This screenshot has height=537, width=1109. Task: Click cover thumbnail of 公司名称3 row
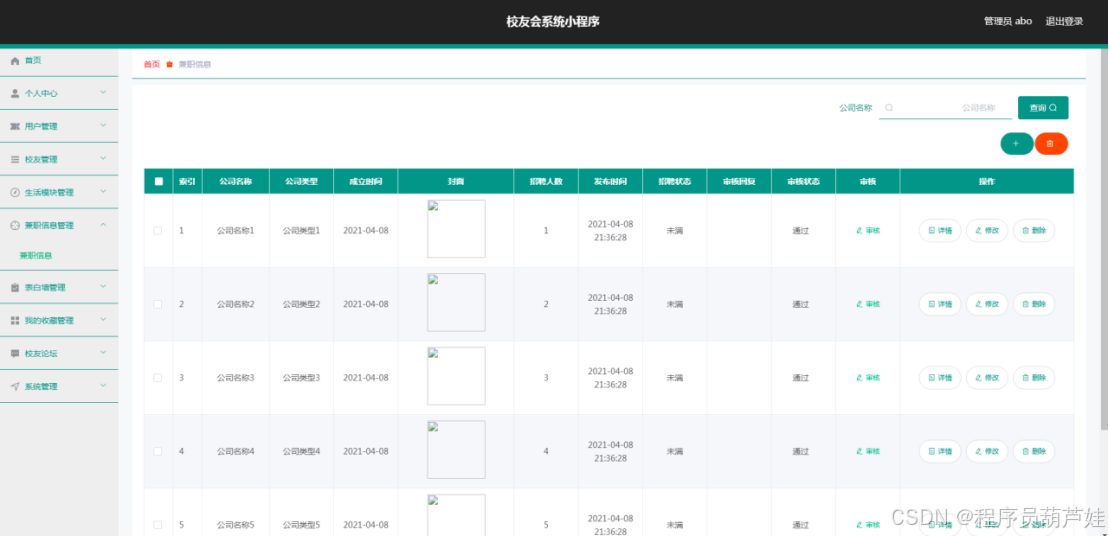(x=456, y=376)
